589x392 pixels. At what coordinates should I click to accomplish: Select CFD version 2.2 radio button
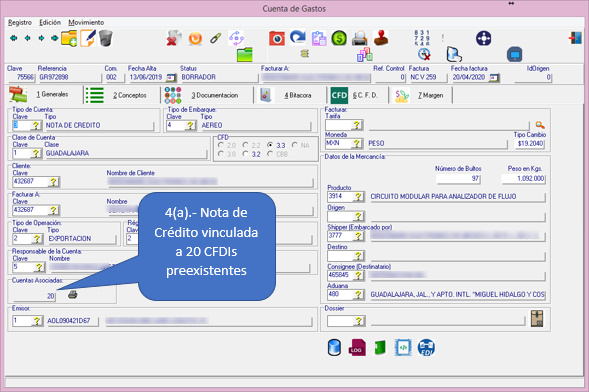tap(245, 145)
